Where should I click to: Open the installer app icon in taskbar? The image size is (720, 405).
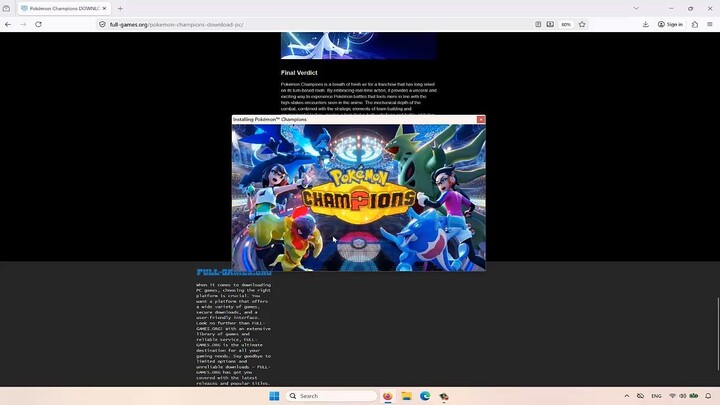point(444,396)
